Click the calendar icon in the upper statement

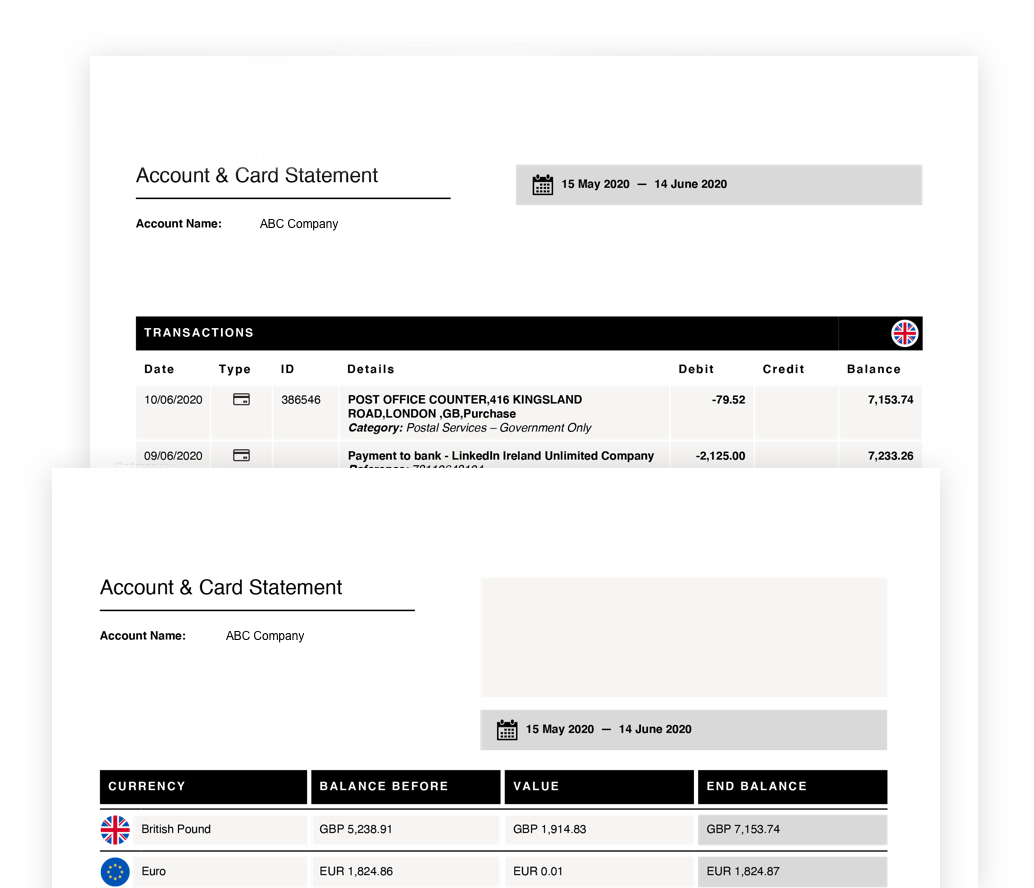point(543,185)
